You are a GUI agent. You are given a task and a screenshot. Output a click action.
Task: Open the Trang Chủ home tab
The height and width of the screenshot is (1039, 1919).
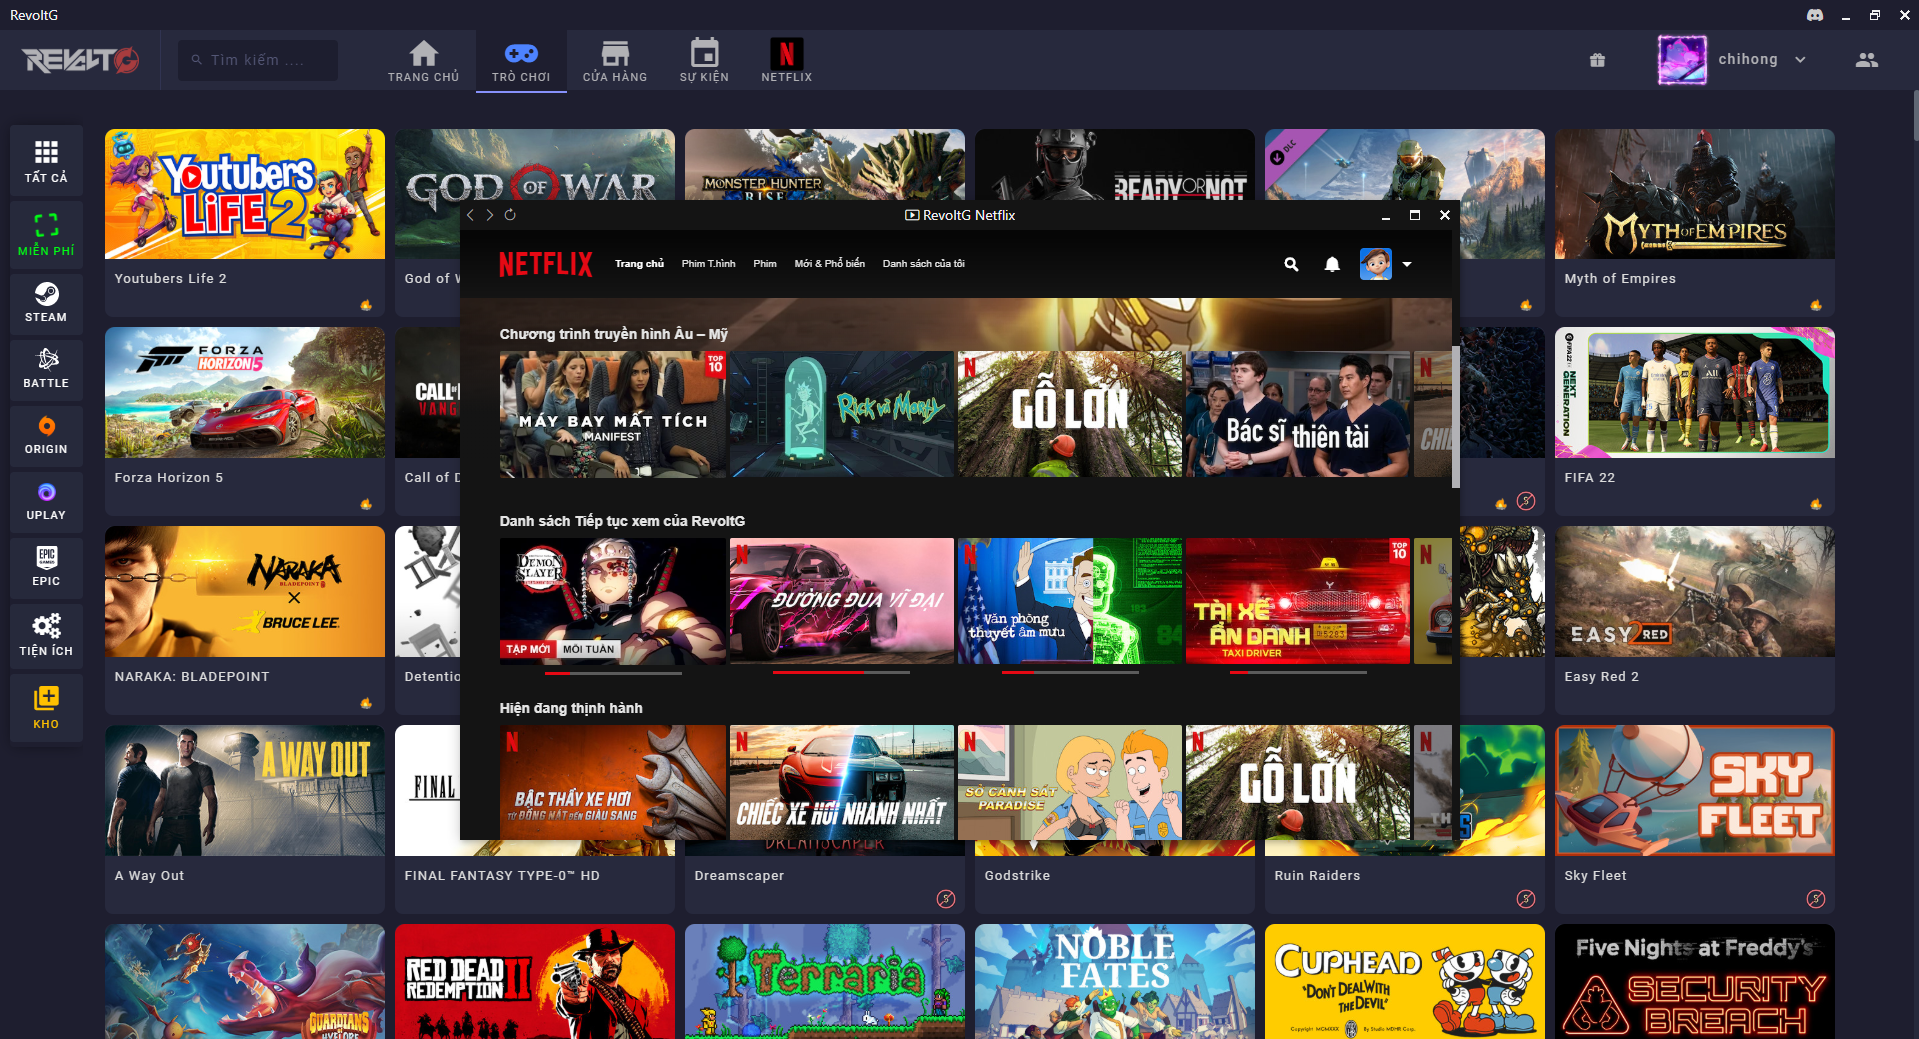423,61
